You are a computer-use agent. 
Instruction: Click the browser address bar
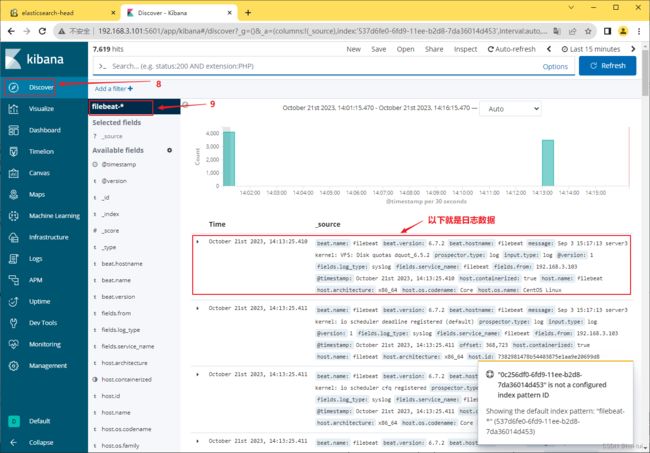(322, 31)
